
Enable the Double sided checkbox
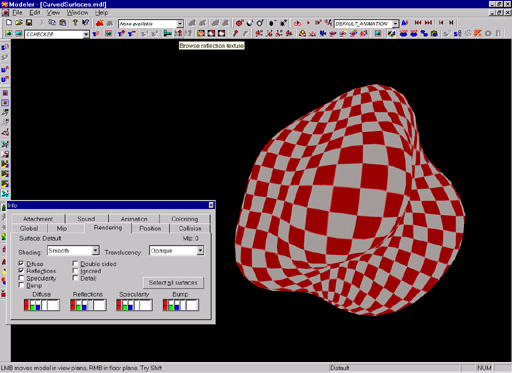[x=75, y=263]
